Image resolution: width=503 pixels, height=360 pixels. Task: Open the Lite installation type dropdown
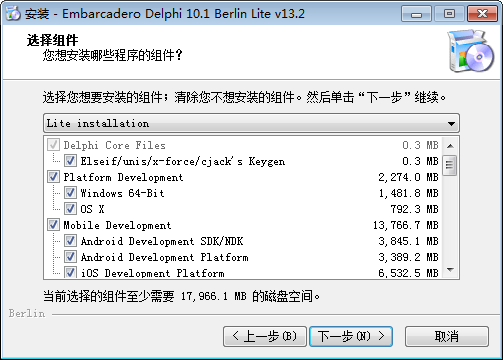[251, 123]
